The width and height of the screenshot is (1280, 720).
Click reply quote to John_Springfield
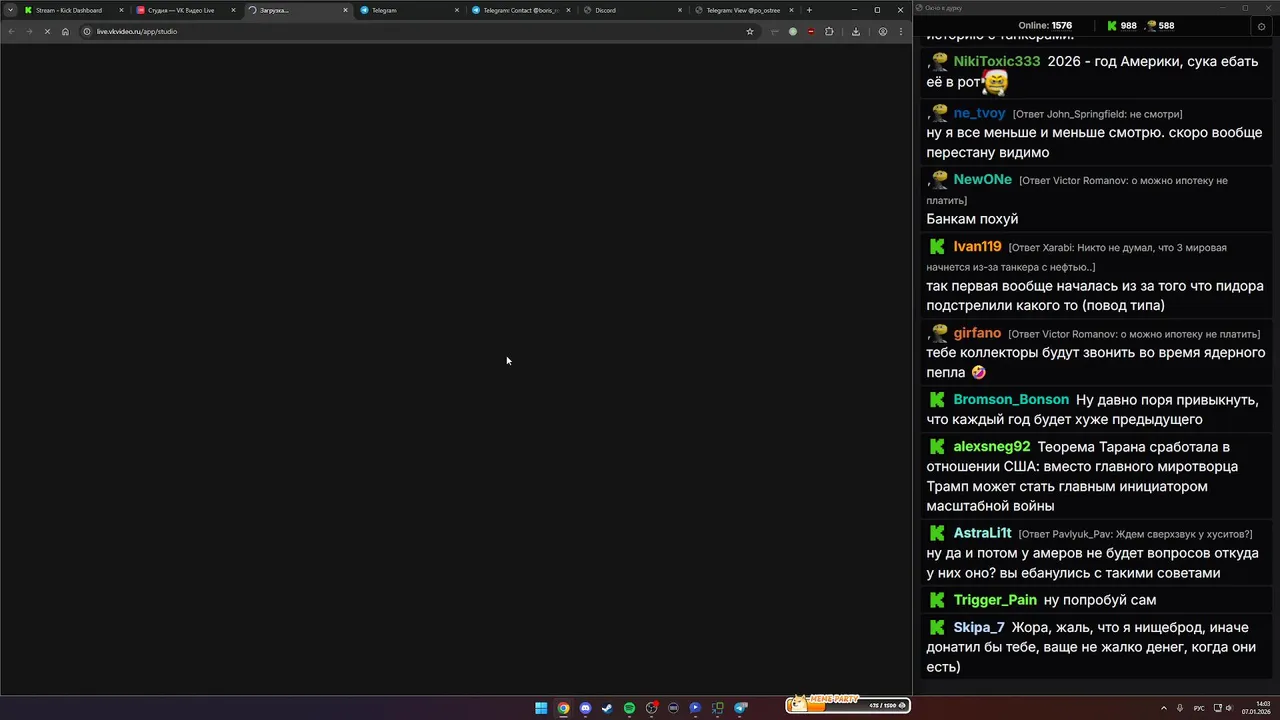click(1097, 114)
